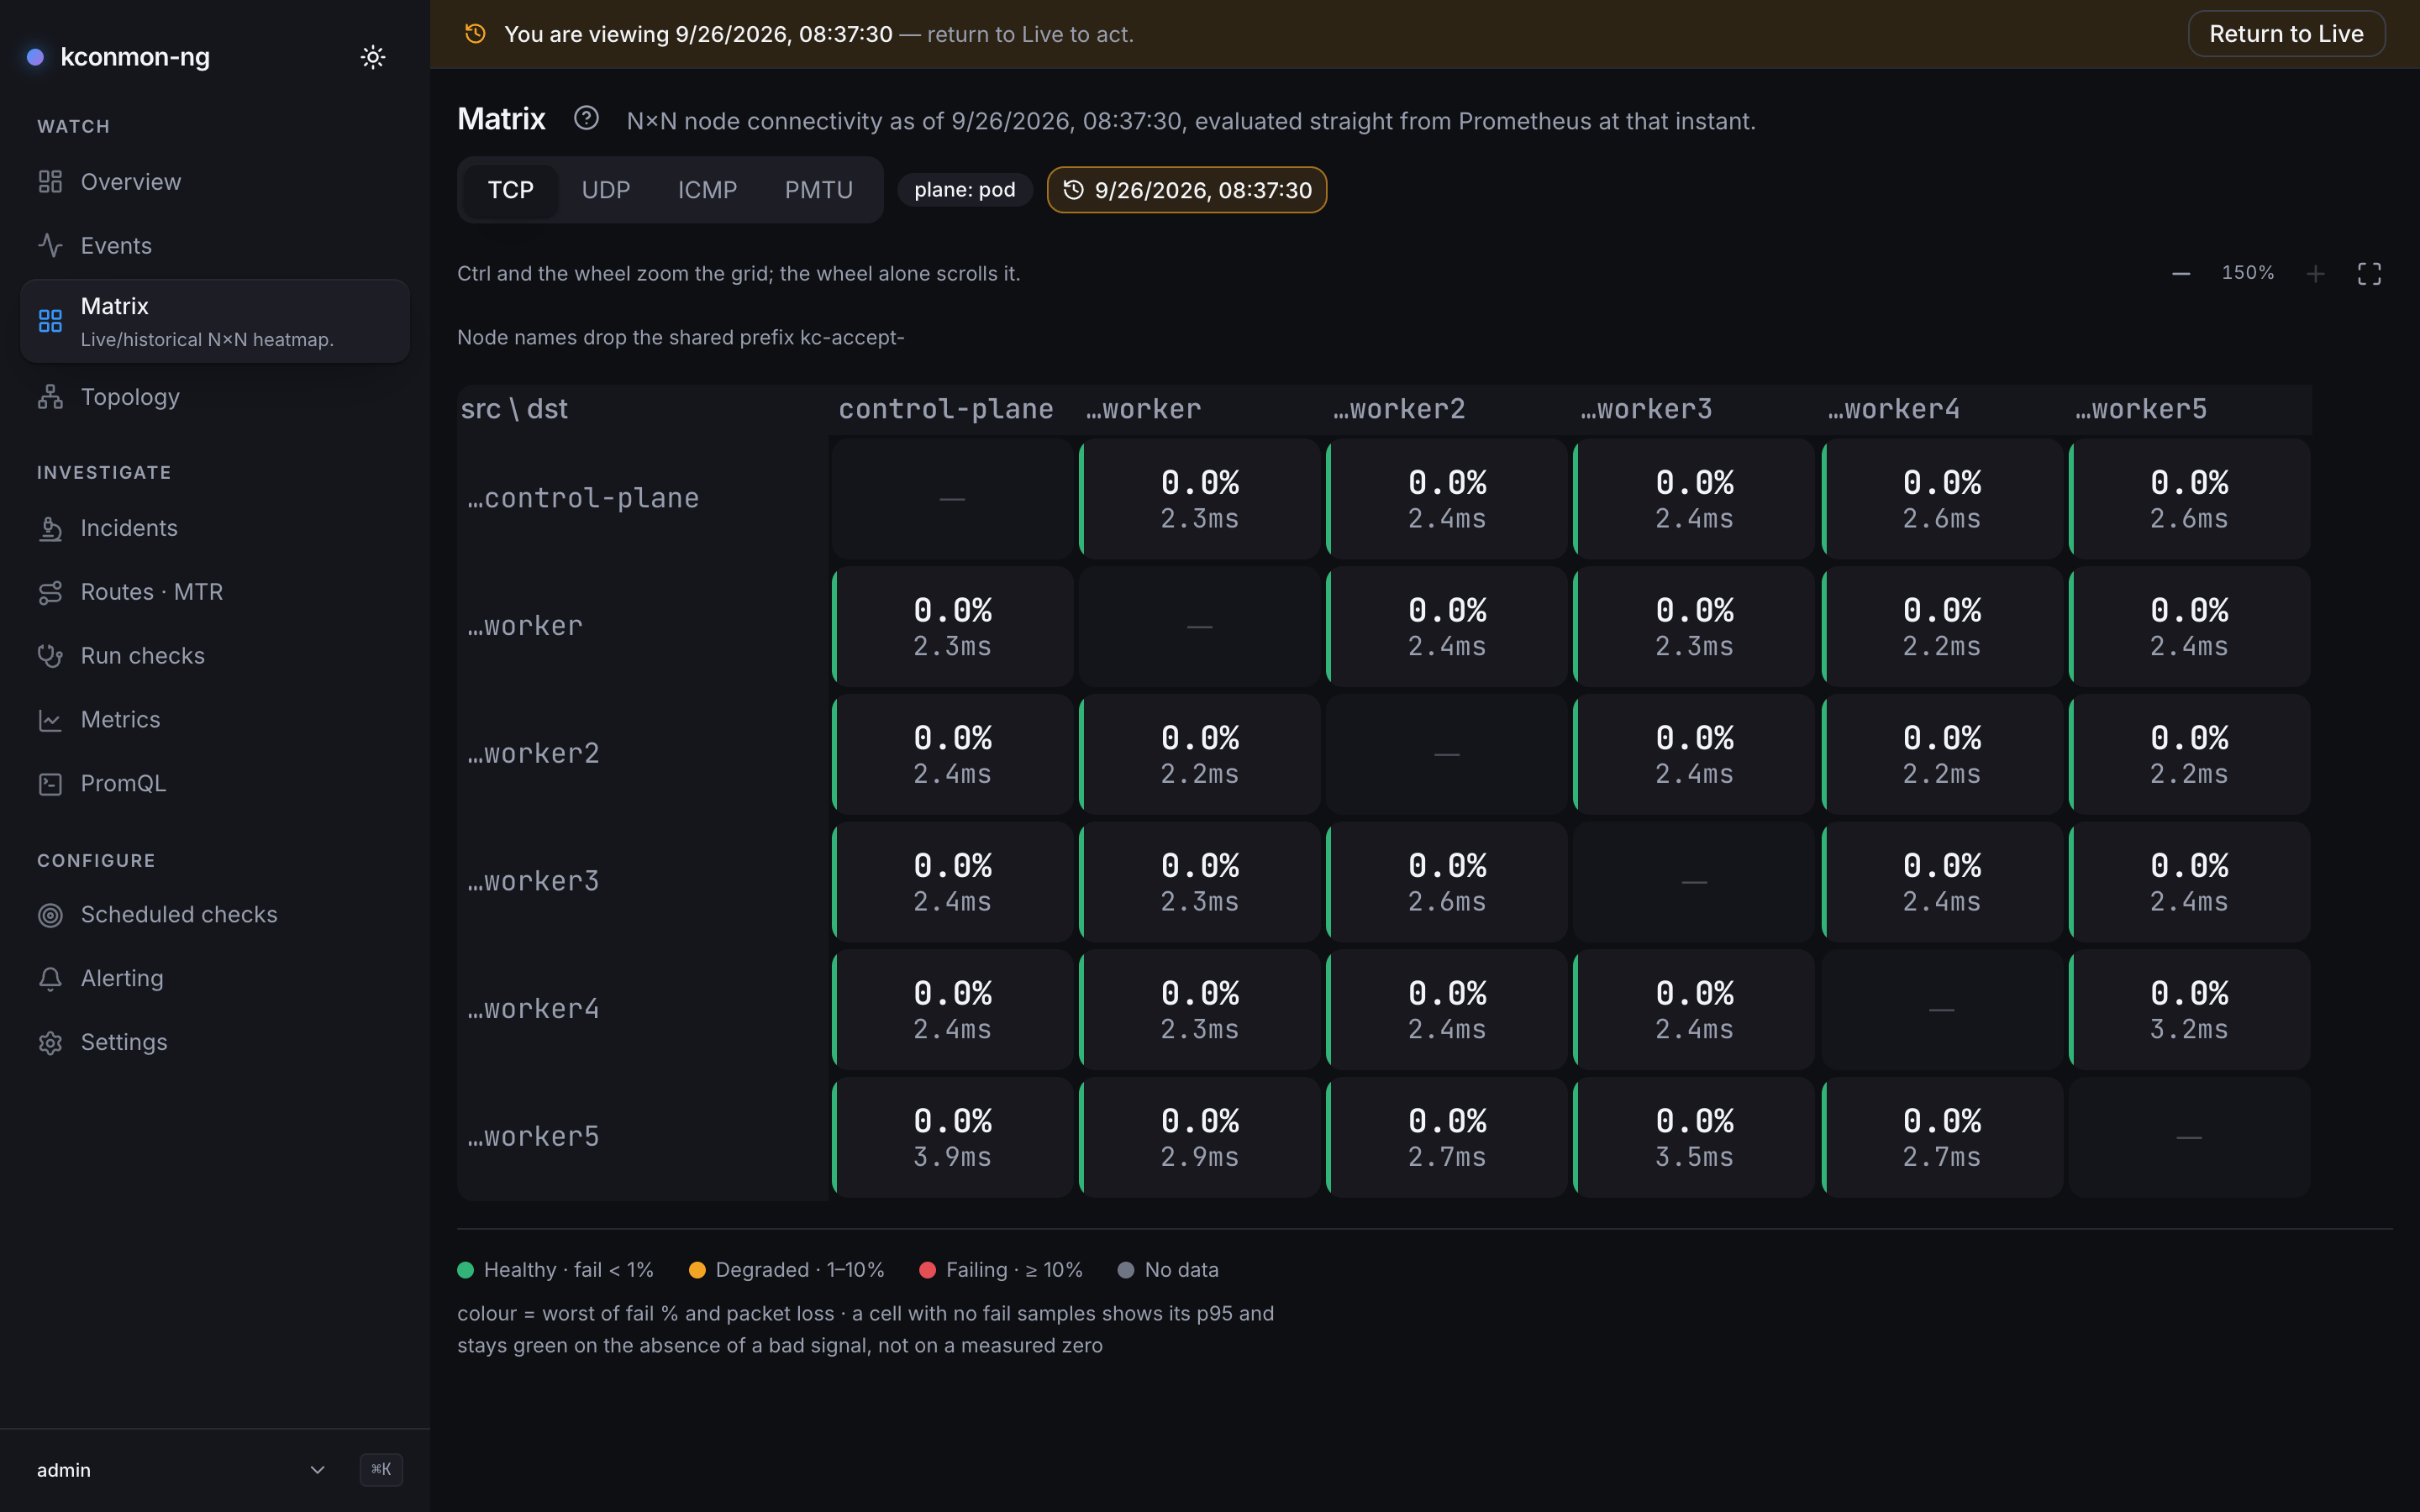Click the green Healthy legend dot
This screenshot has height=1512, width=2420.
[x=465, y=1270]
